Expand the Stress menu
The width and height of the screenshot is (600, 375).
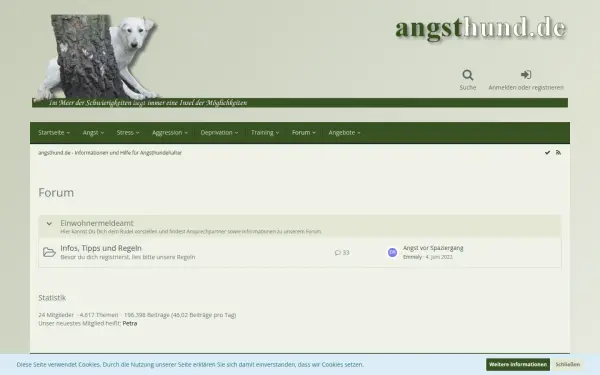128,133
